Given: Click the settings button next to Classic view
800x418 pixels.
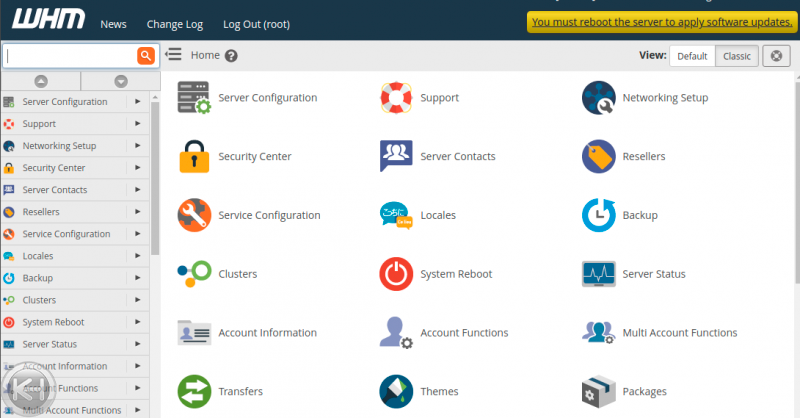Looking at the screenshot, I should 776,56.
